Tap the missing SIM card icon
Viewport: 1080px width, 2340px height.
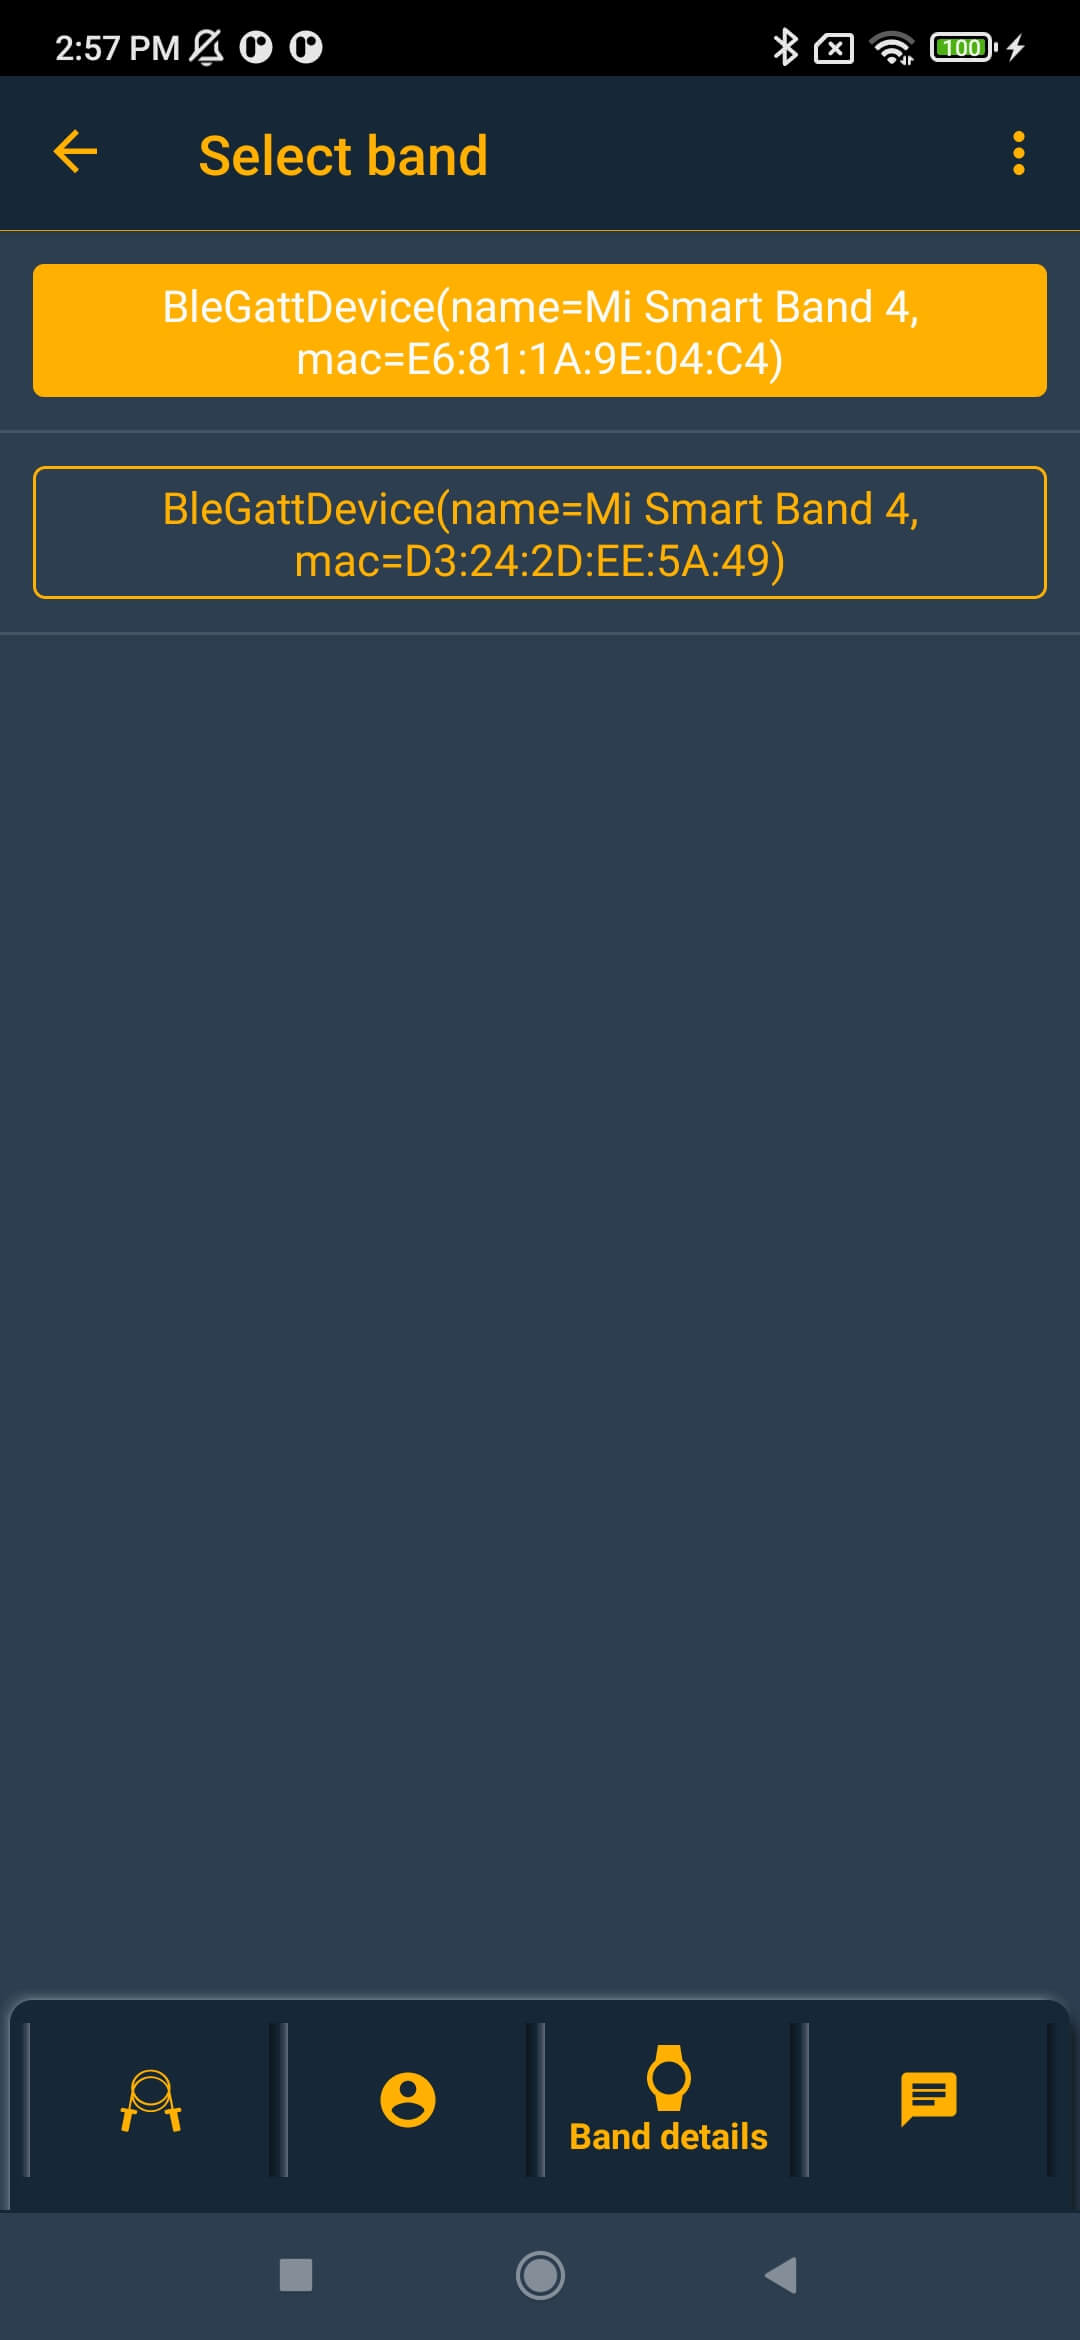tap(834, 48)
